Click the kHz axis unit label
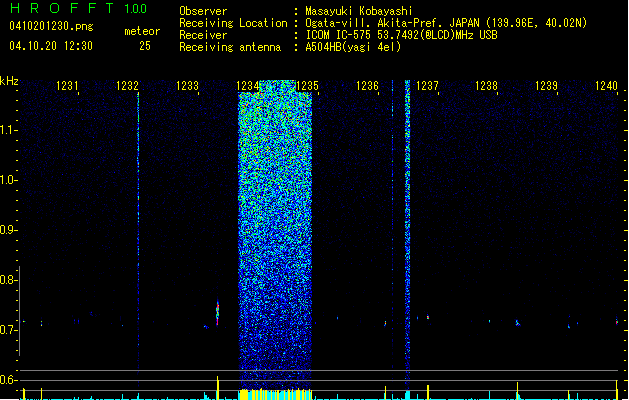The image size is (629, 400). [9, 81]
